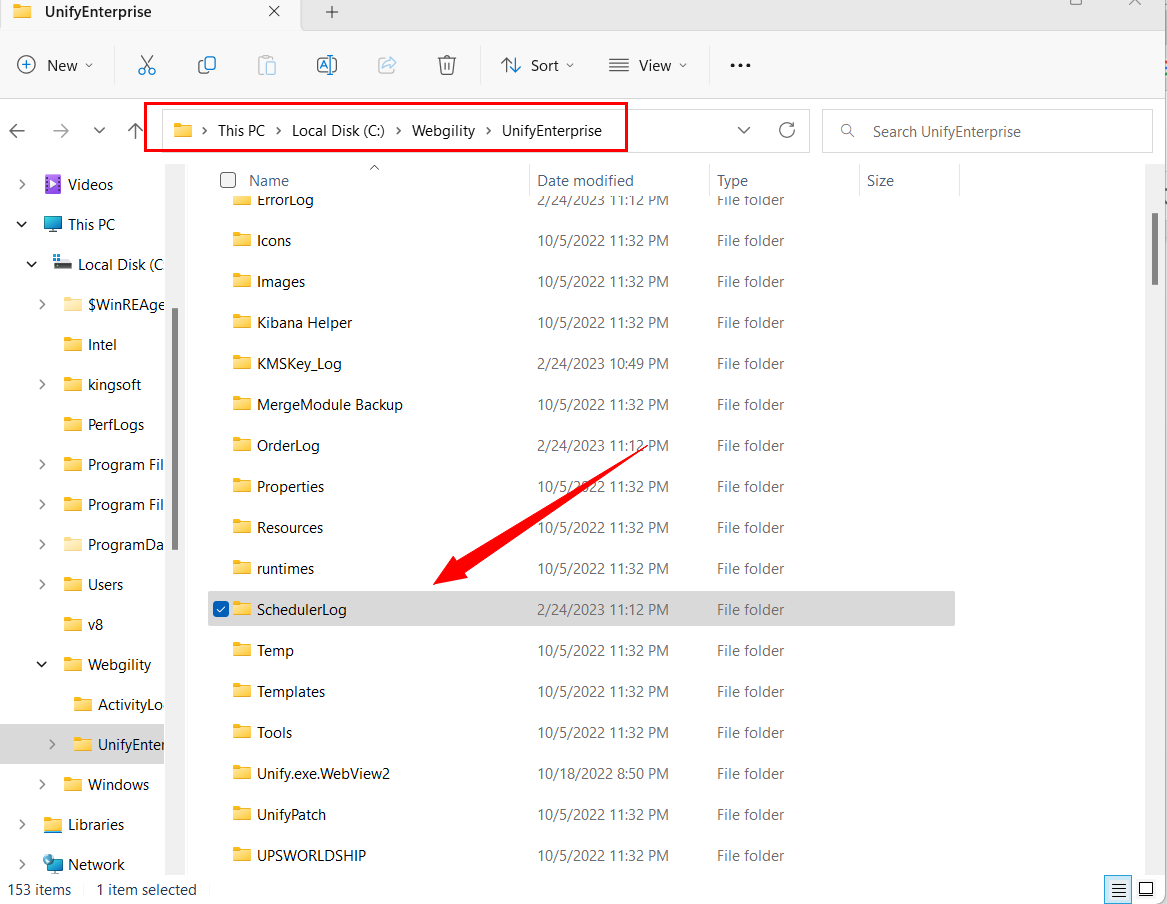Click the Tools folder icon
This screenshot has width=1167, height=904.
coord(242,731)
